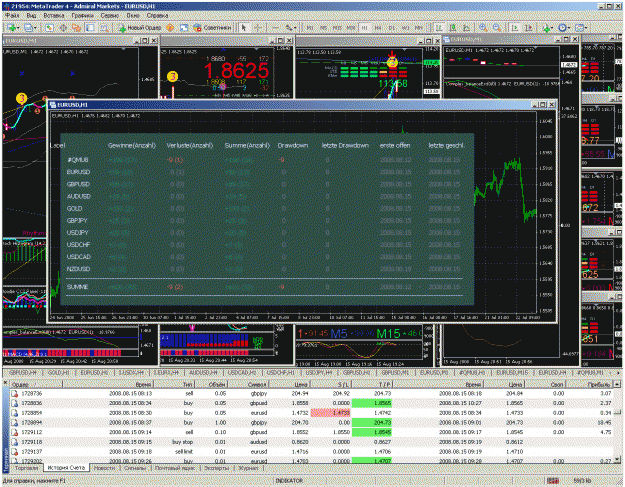Screen dimensions: 625x487
Task: Expand the Profiles dropdown arrow
Action: coord(35,27)
